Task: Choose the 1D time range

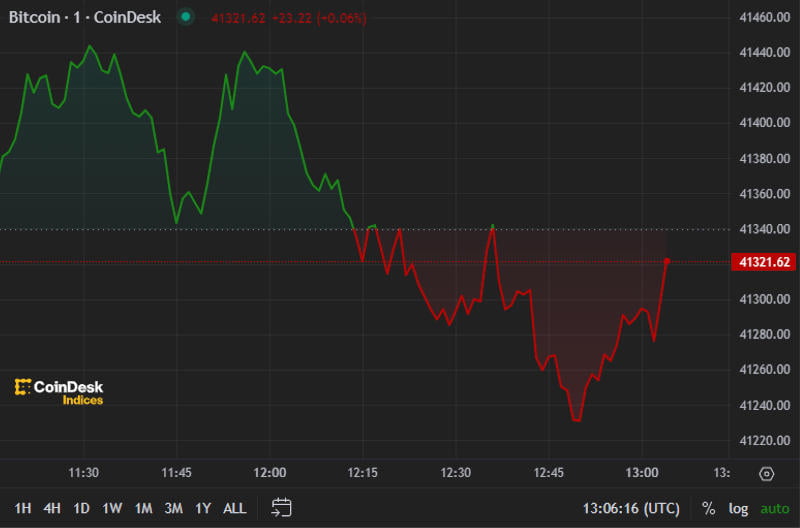Action: click(81, 508)
